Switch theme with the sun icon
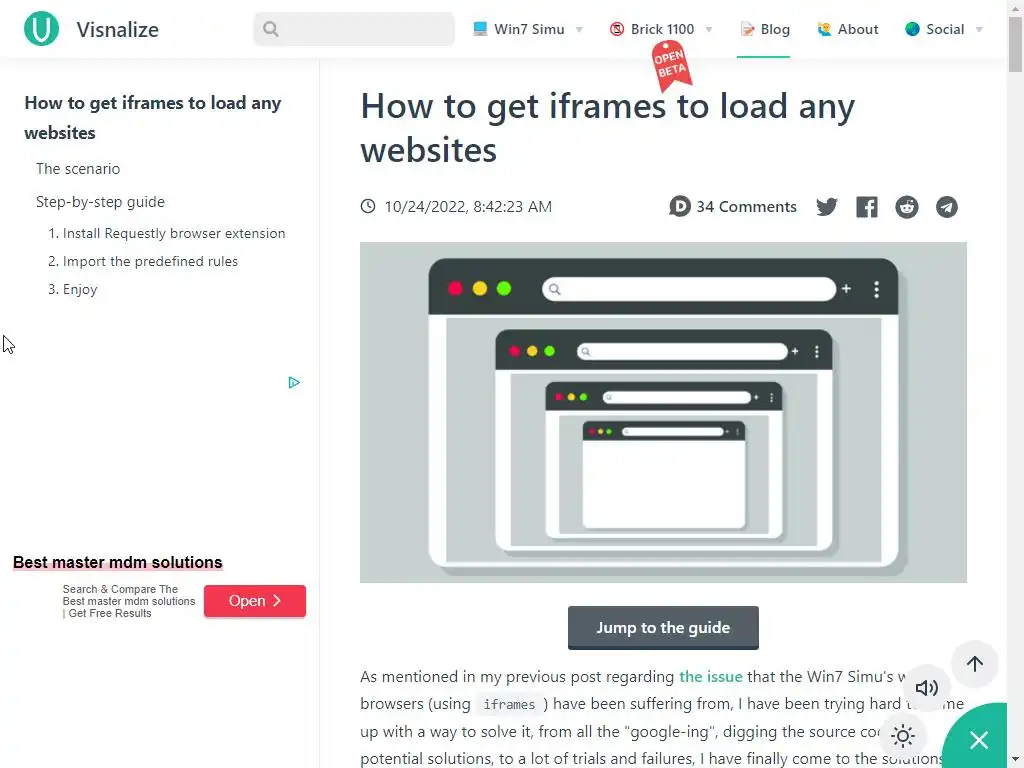Viewport: 1024px width, 768px height. pos(903,736)
